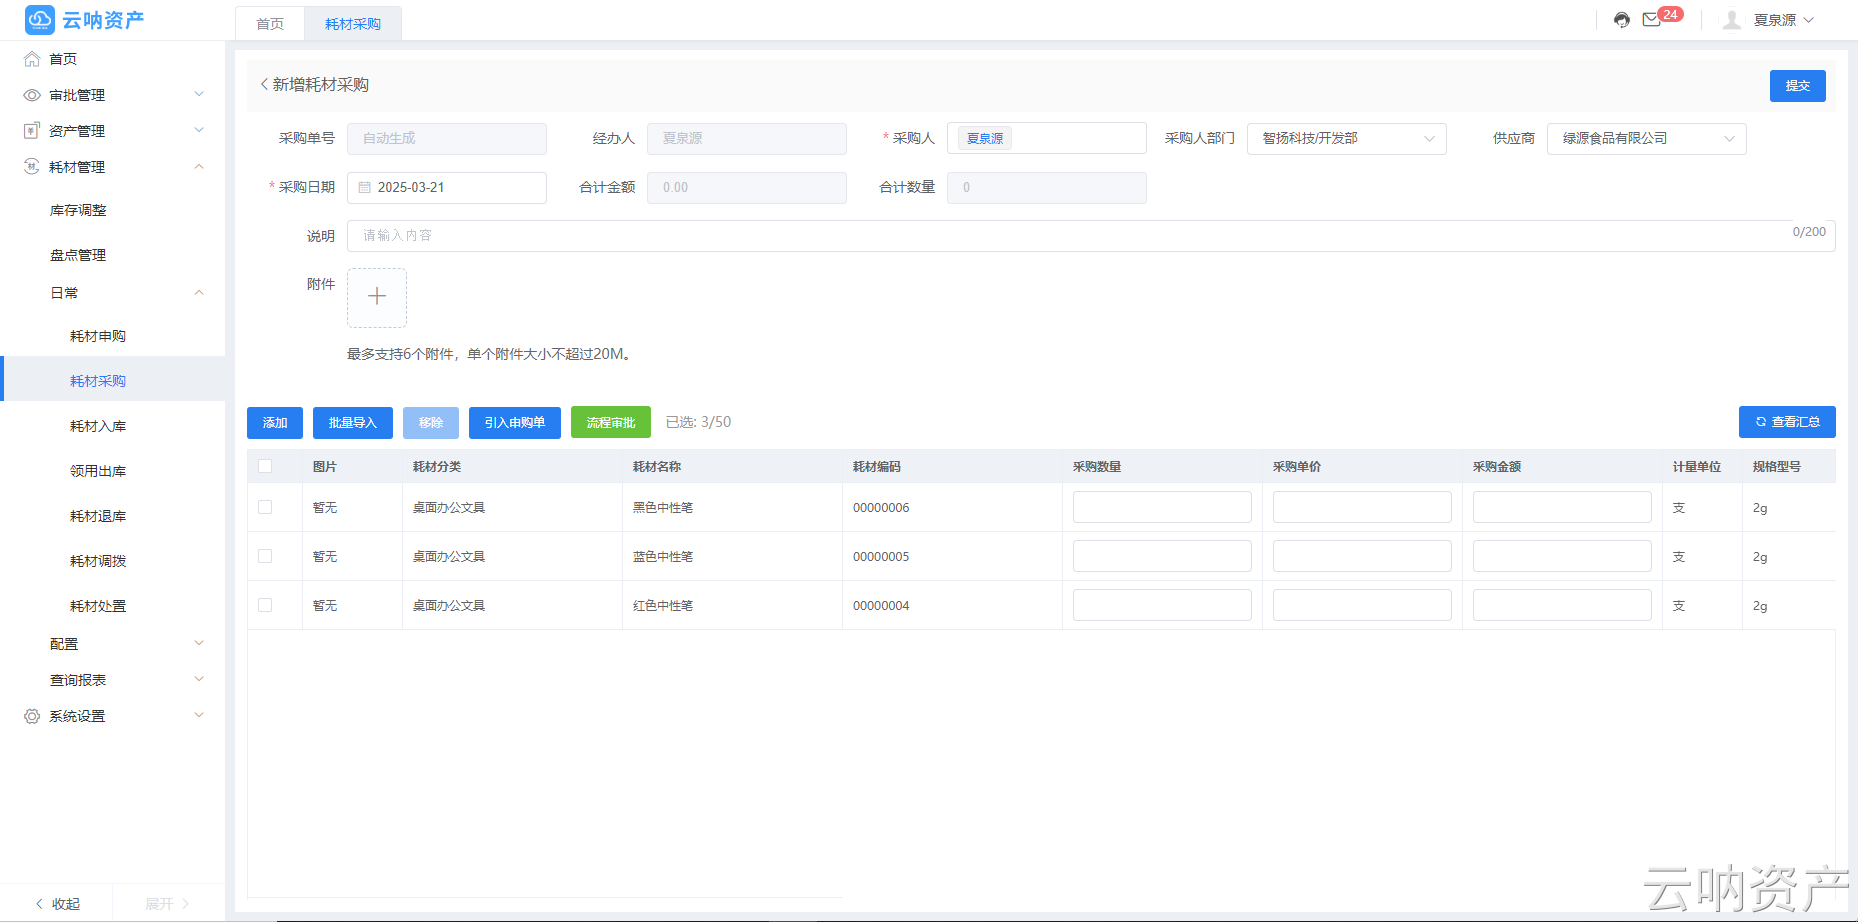The image size is (1858, 922).
Task: Click the asset icon beside 资产管理
Action: [32, 131]
